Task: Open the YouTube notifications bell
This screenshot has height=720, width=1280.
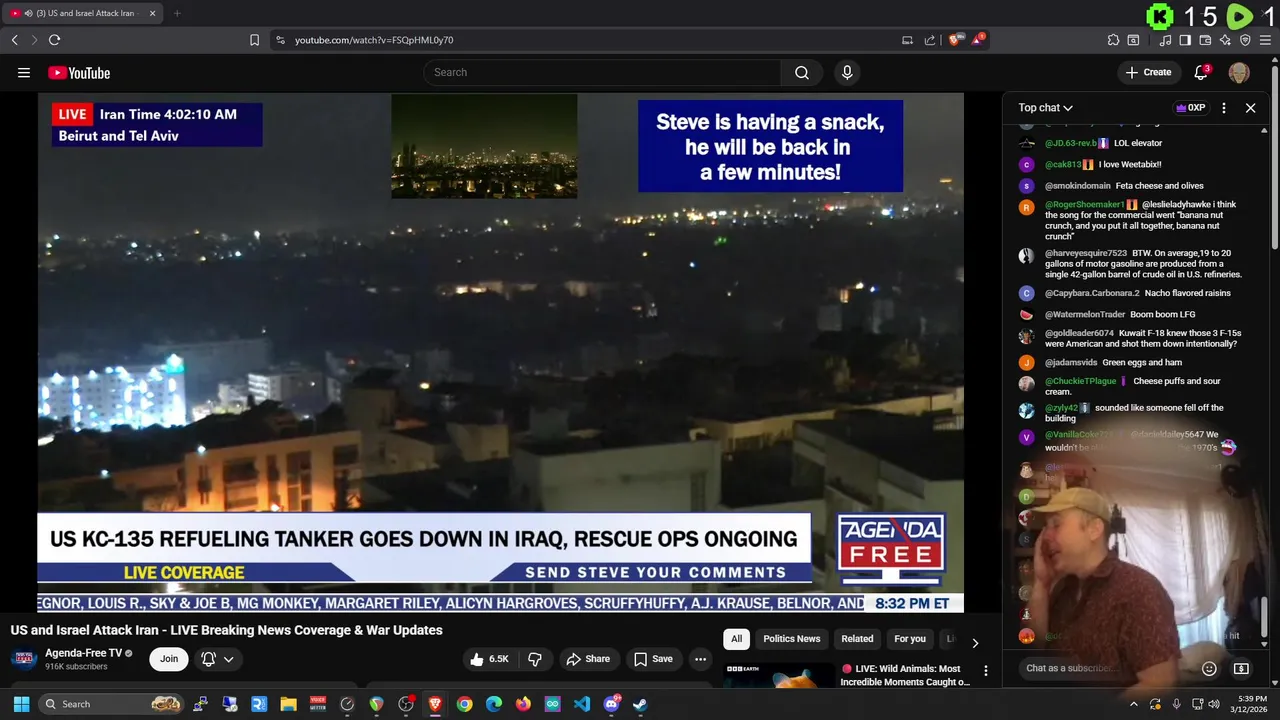Action: tap(1202, 72)
